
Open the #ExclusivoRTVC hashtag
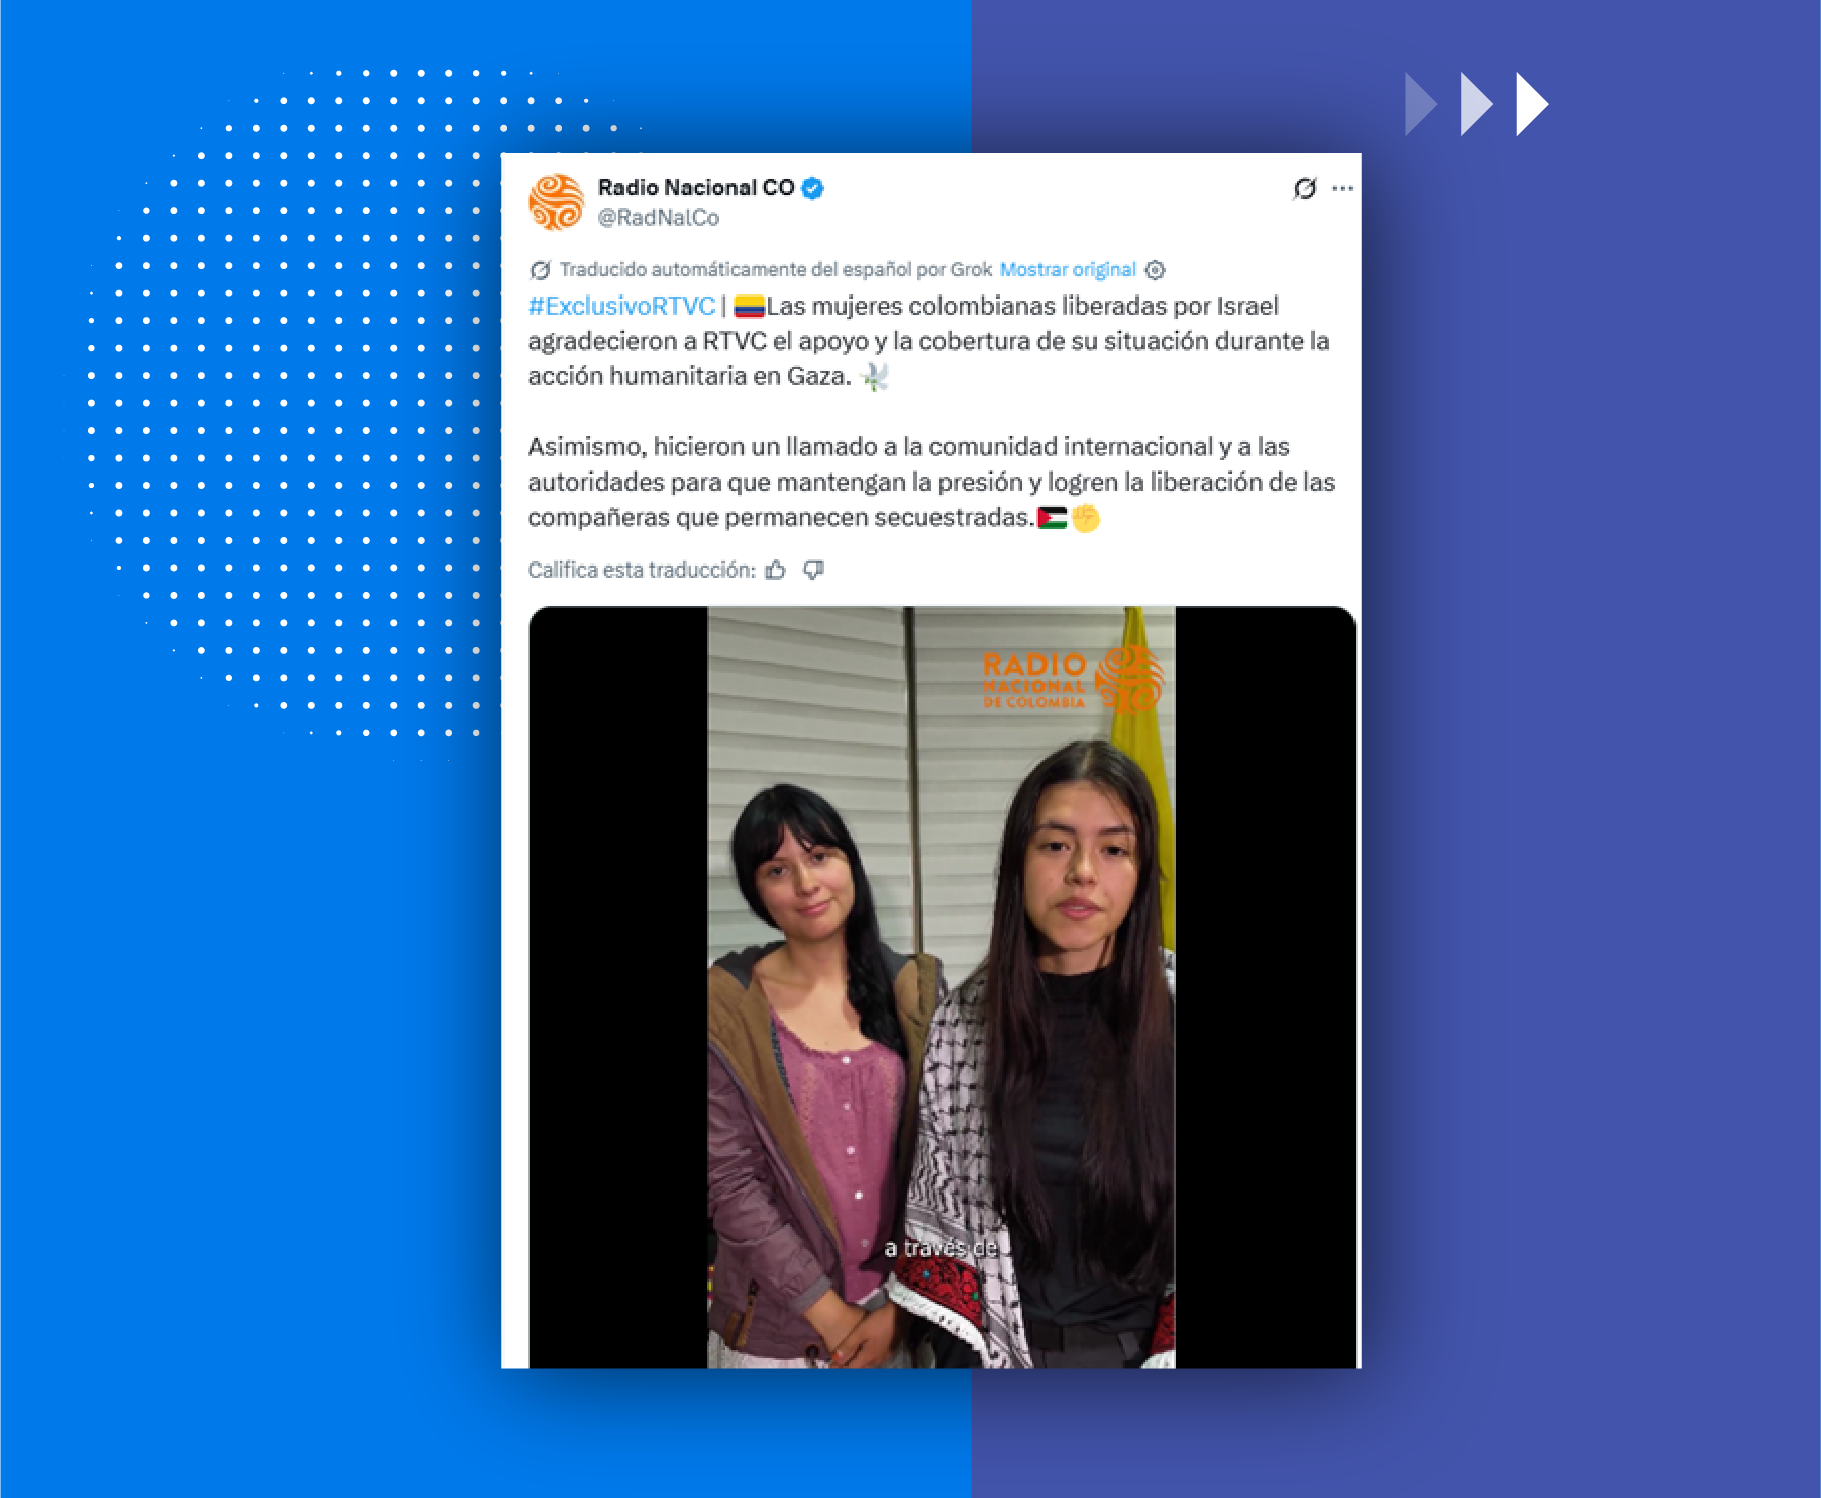click(x=621, y=306)
